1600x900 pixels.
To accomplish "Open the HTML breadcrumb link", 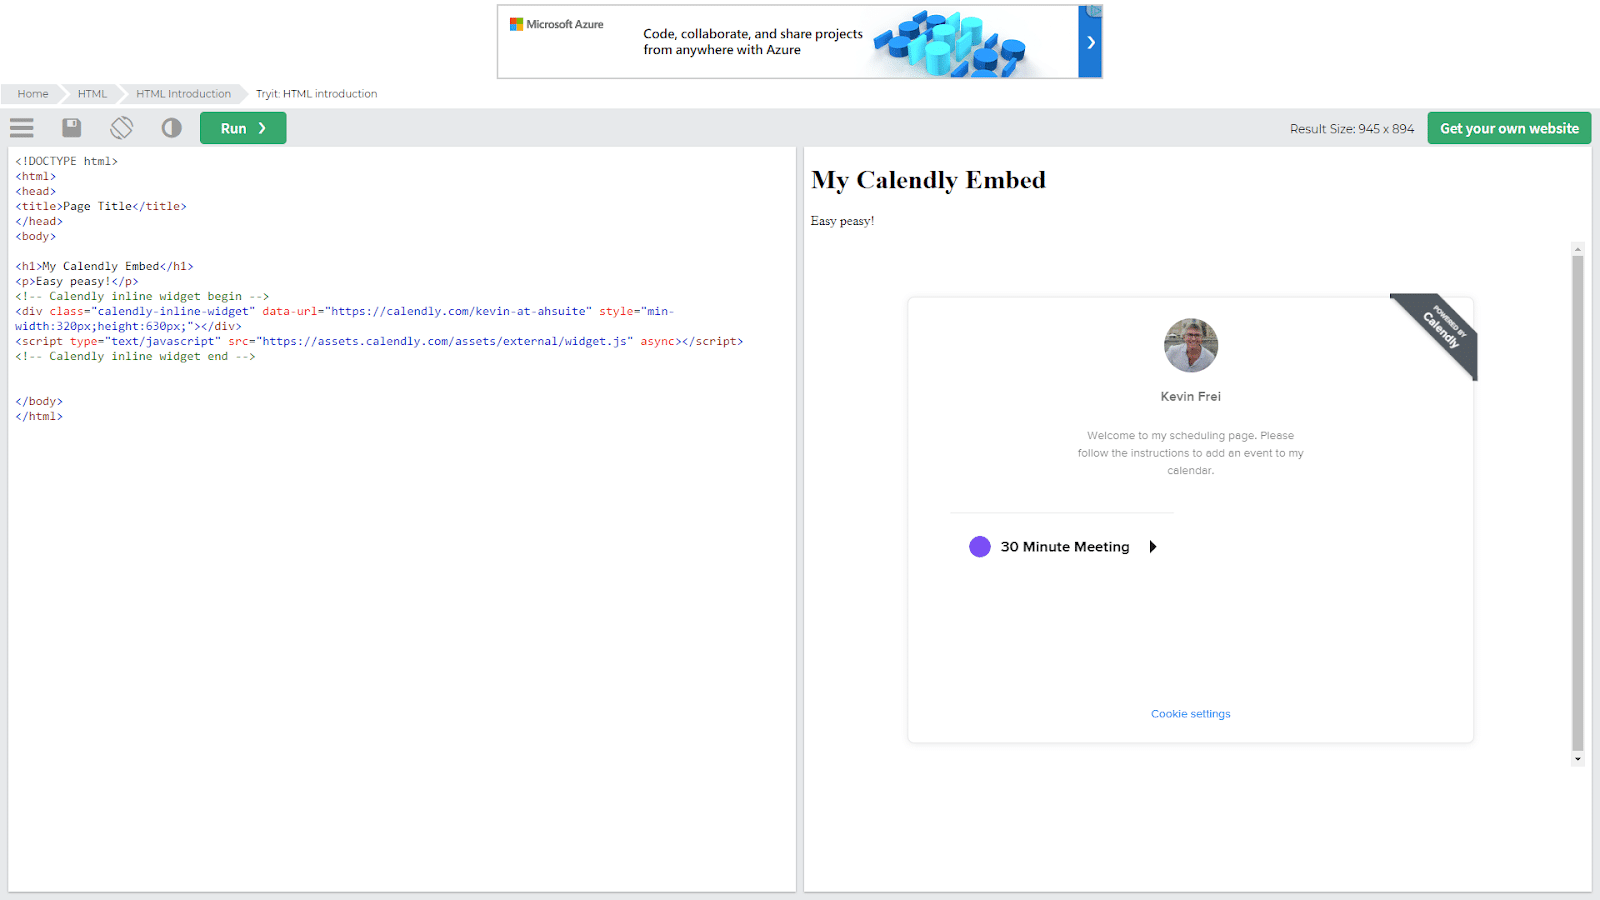I will [x=92, y=94].
